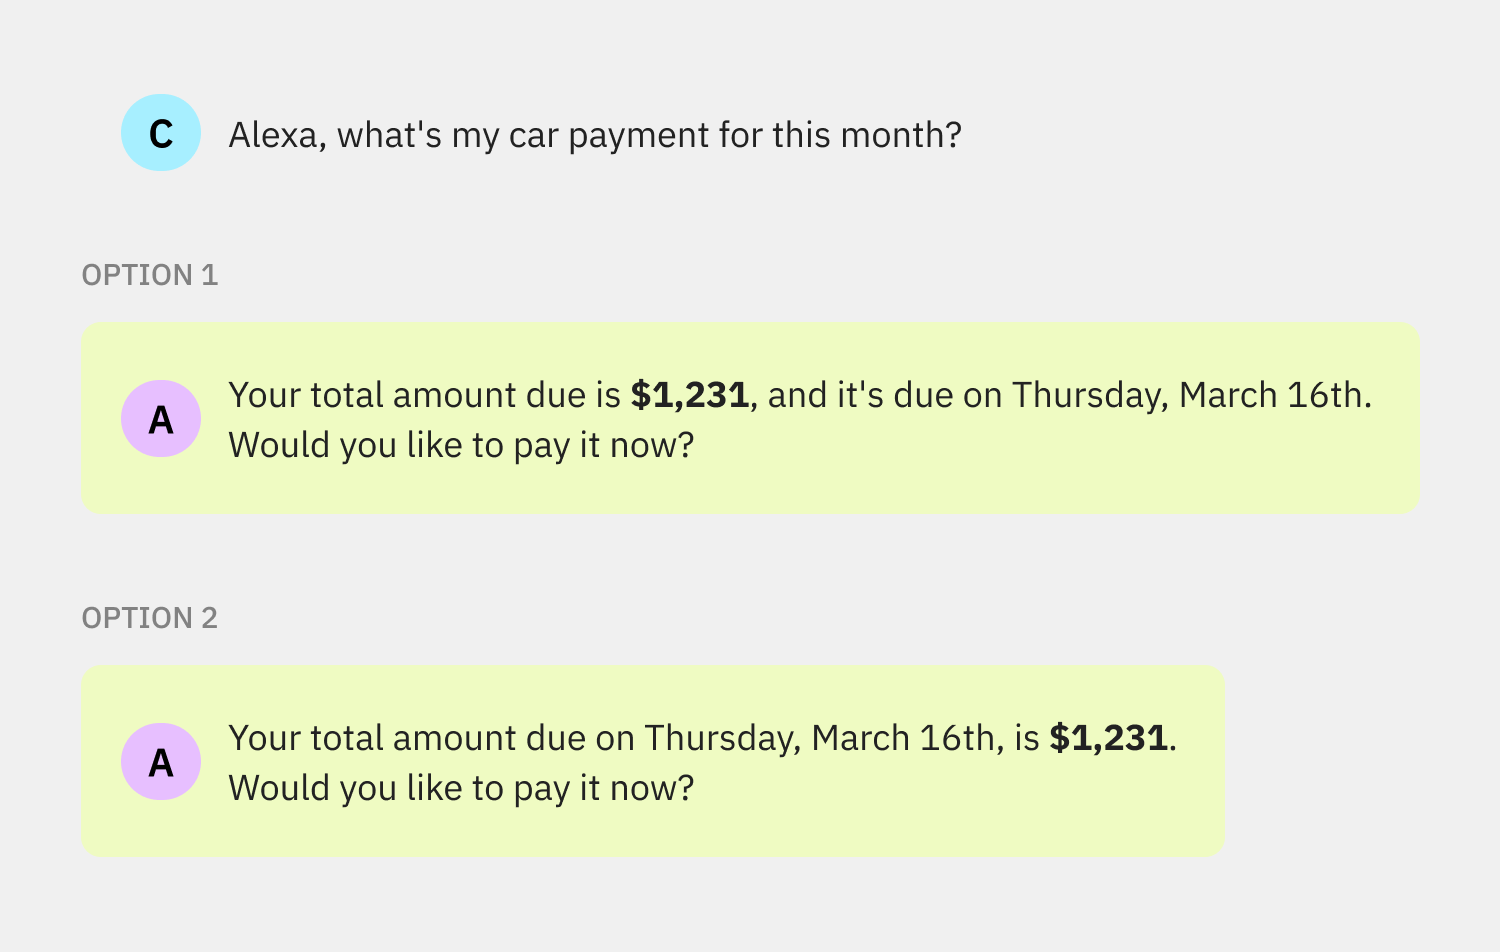Click "Your total amount due on" in Option 2
1500x952 pixels.
point(432,738)
